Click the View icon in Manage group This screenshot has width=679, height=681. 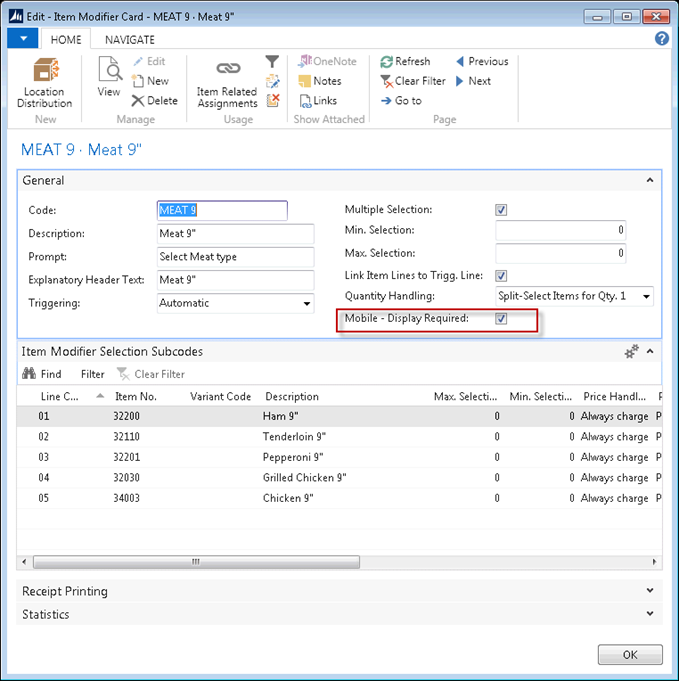coord(108,78)
